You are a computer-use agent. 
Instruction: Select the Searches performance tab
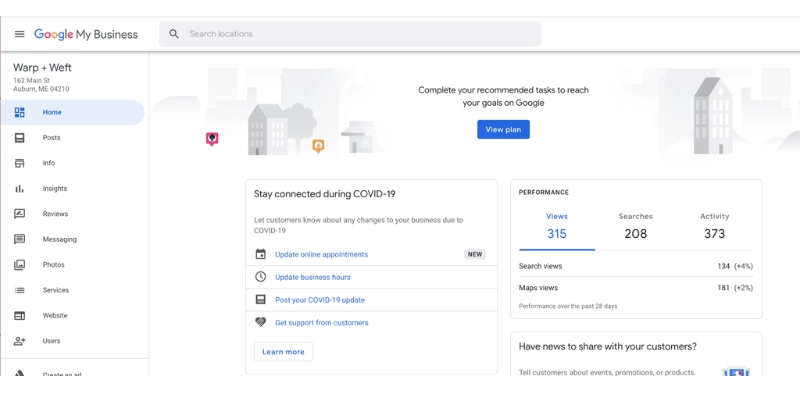pos(636,227)
